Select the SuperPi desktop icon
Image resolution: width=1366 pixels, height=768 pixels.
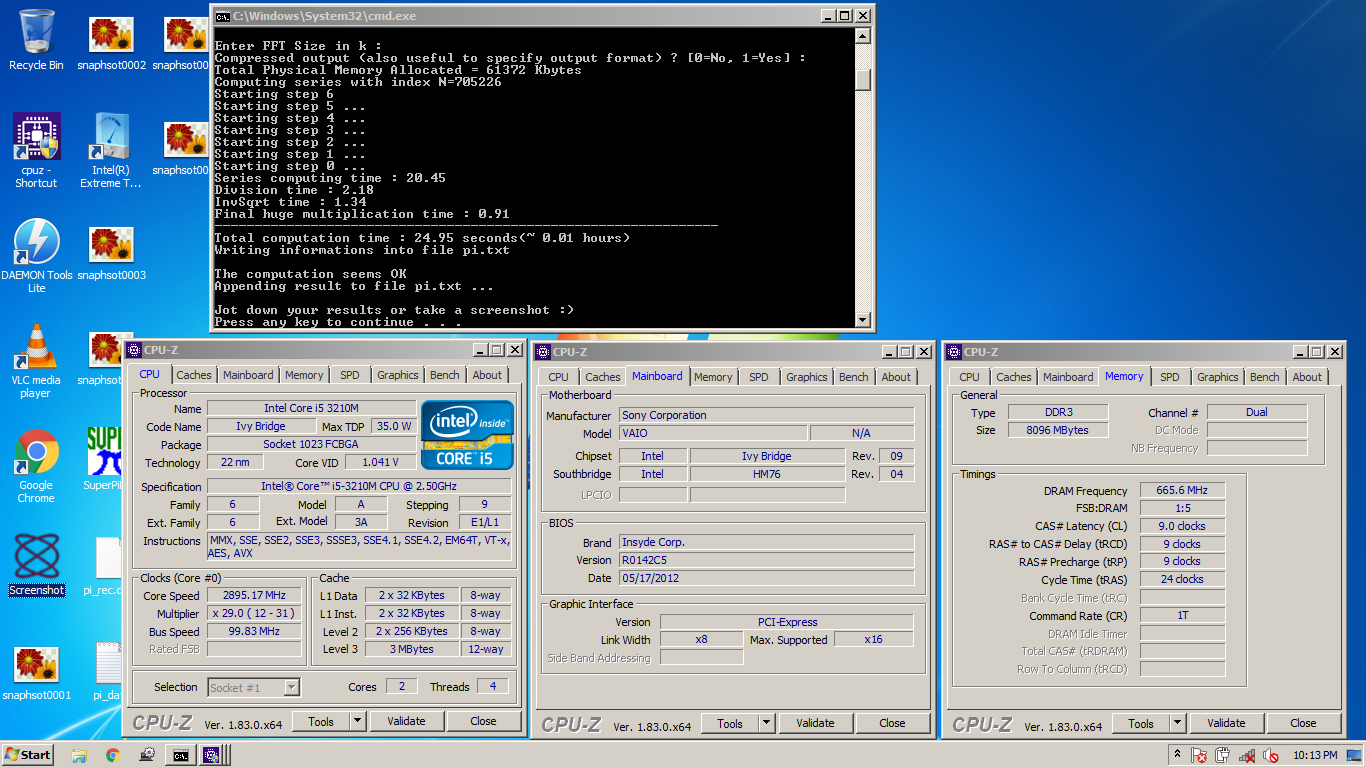point(103,459)
